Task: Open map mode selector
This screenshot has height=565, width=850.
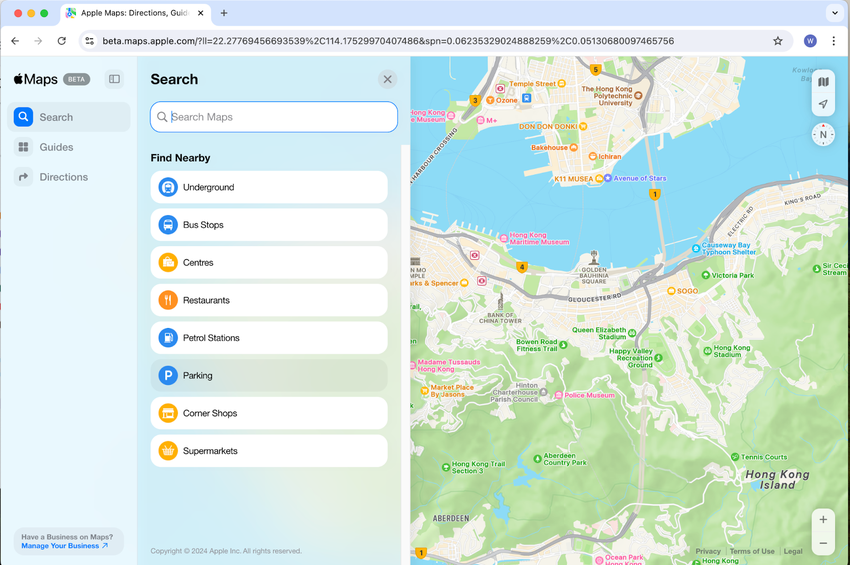Action: point(823,82)
